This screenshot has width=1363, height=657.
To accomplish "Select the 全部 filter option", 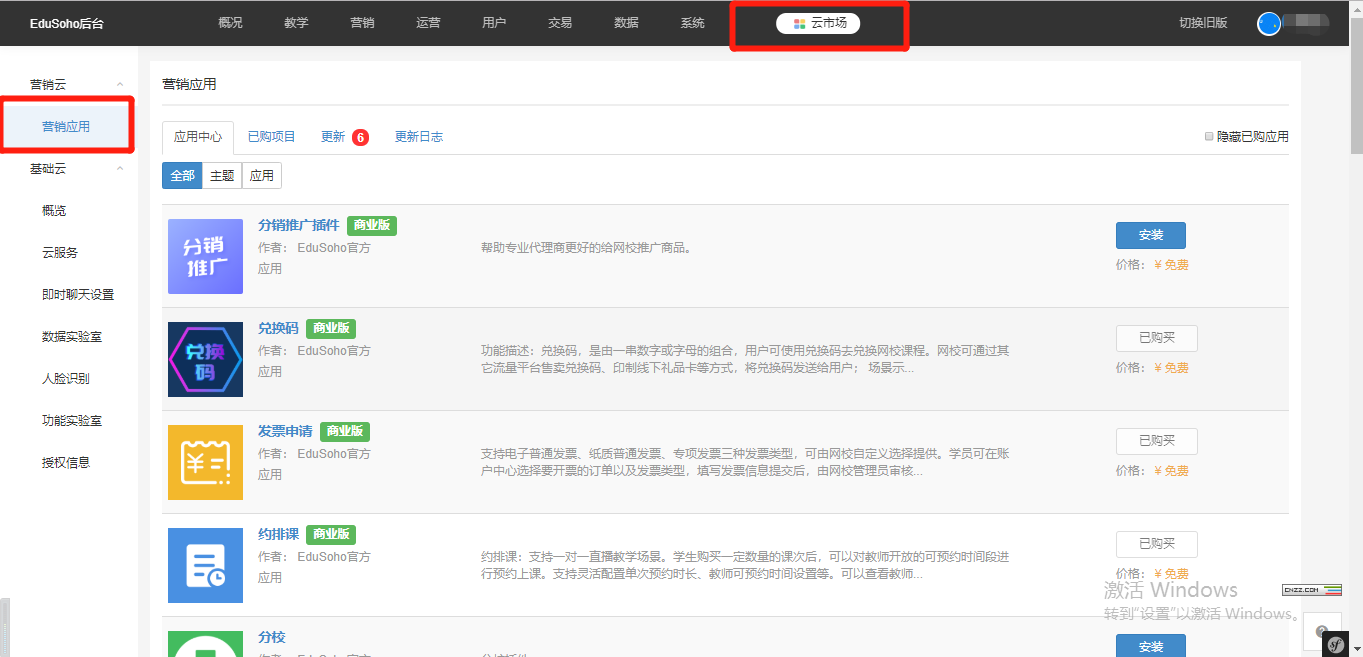I will 182,176.
